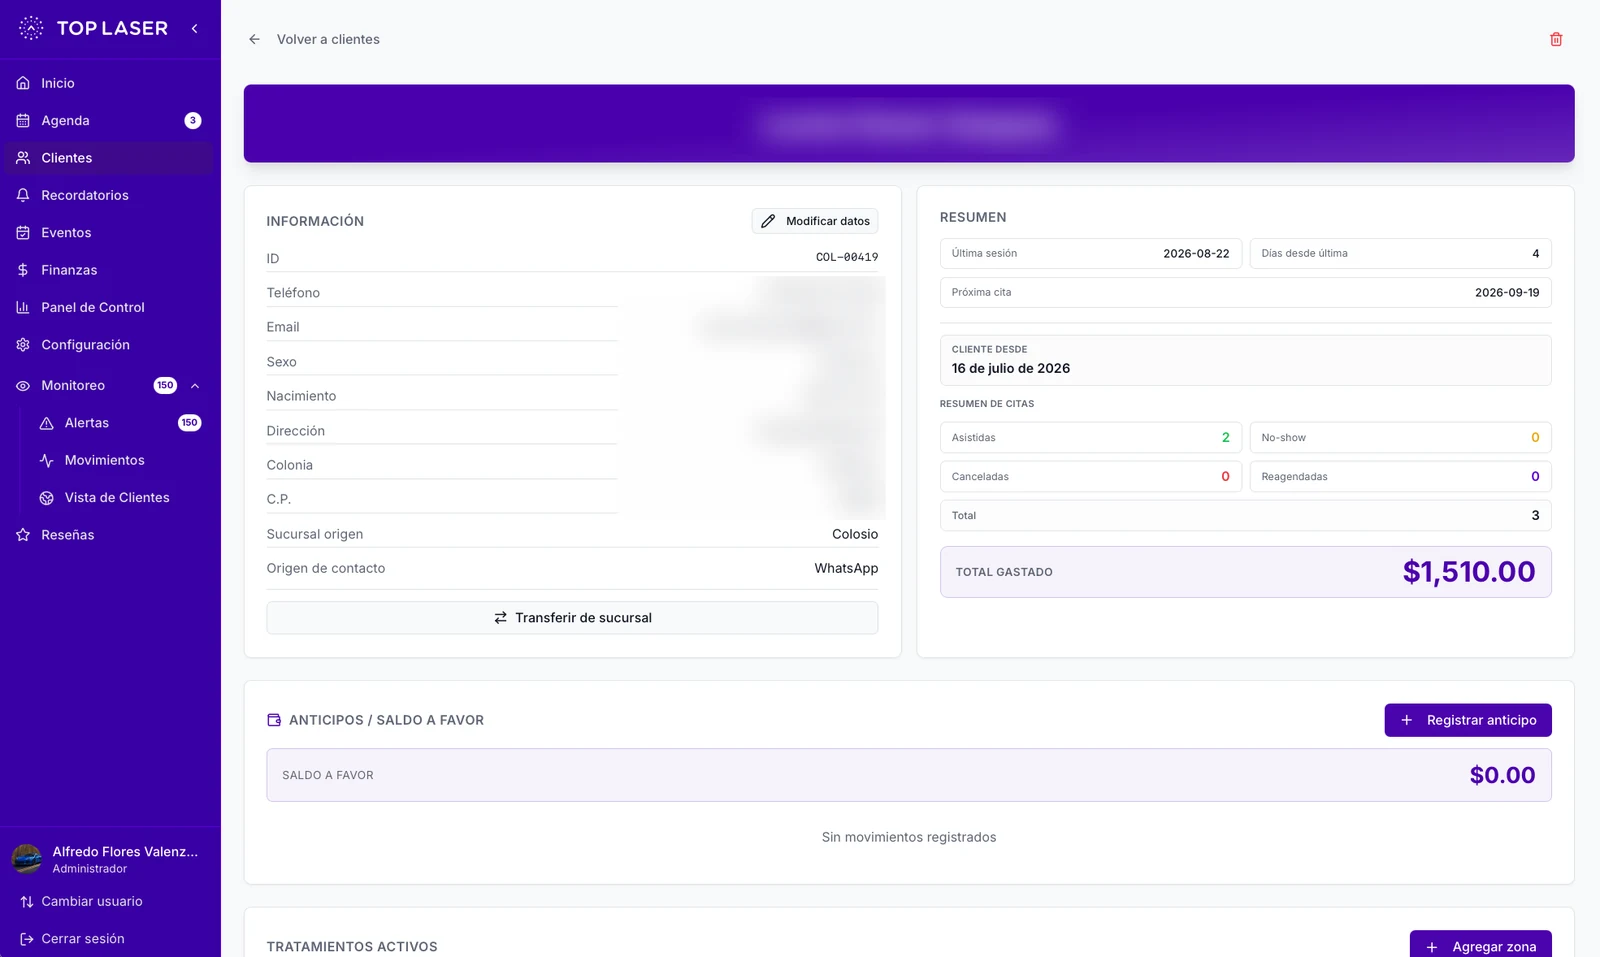
Task: Open Recordatorios bell icon
Action: click(23, 195)
